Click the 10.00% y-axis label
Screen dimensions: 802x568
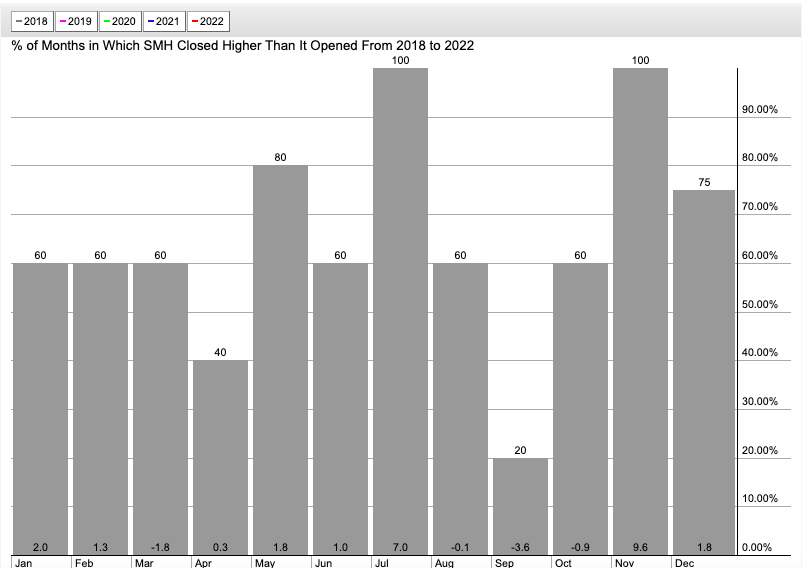tap(760, 498)
